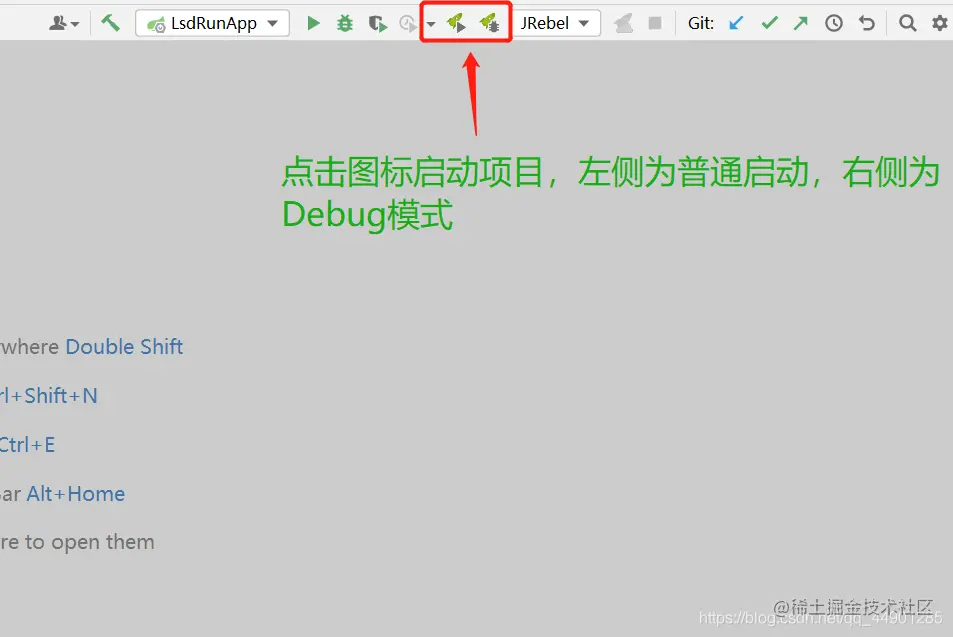Image resolution: width=953 pixels, height=637 pixels.
Task: Start JRebel Debug using right rocket icon
Action: (x=488, y=22)
